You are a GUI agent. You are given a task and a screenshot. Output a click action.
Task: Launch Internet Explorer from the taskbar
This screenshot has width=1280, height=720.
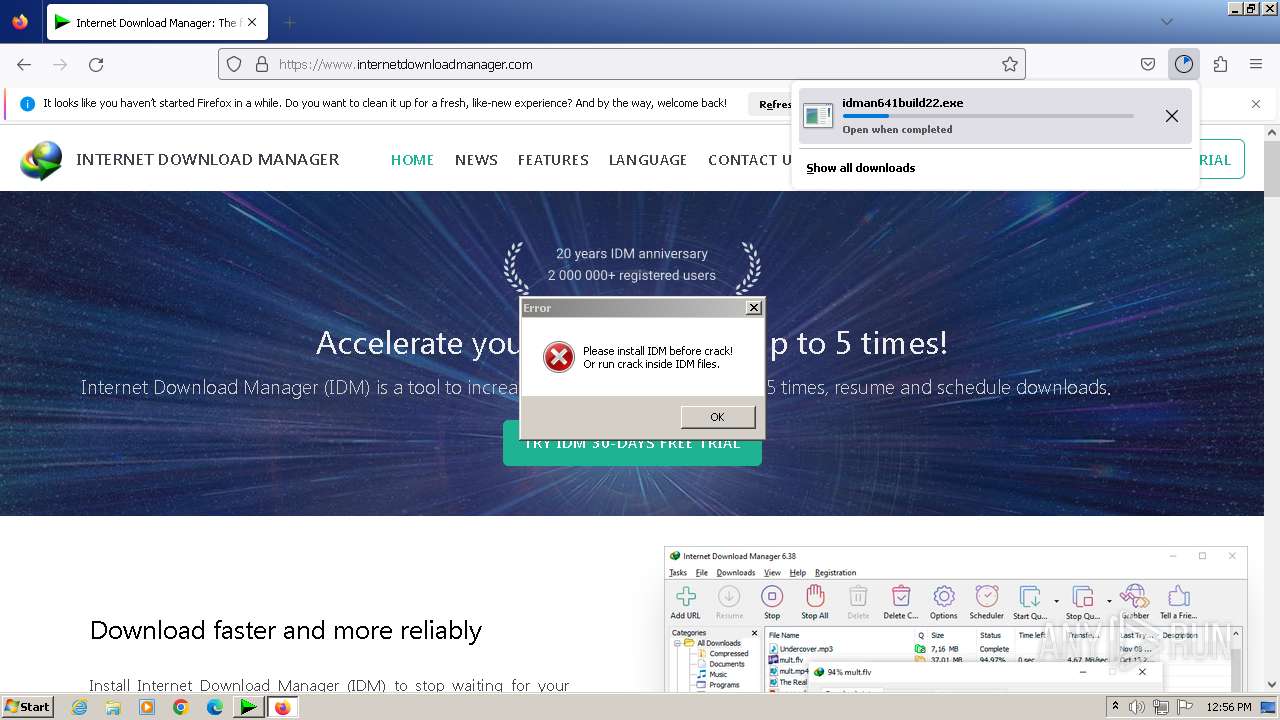pyautogui.click(x=80, y=707)
